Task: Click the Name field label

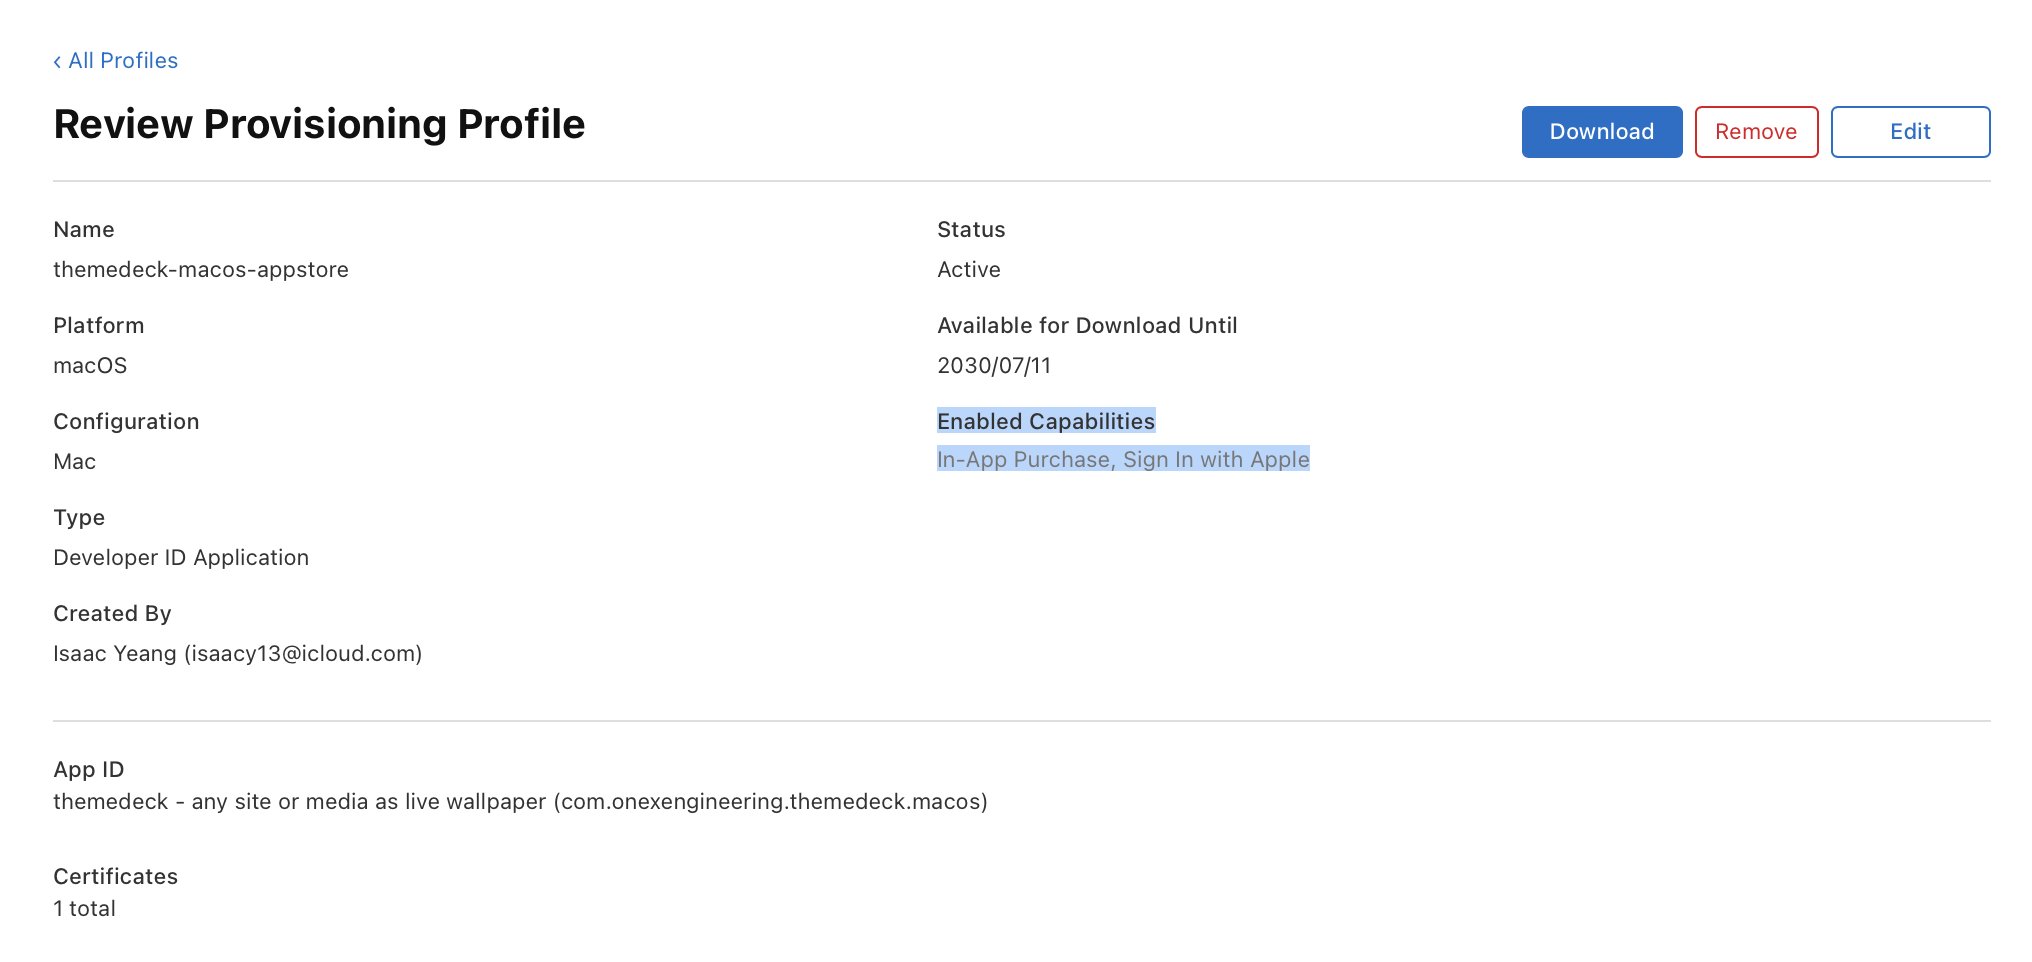Action: tap(84, 230)
